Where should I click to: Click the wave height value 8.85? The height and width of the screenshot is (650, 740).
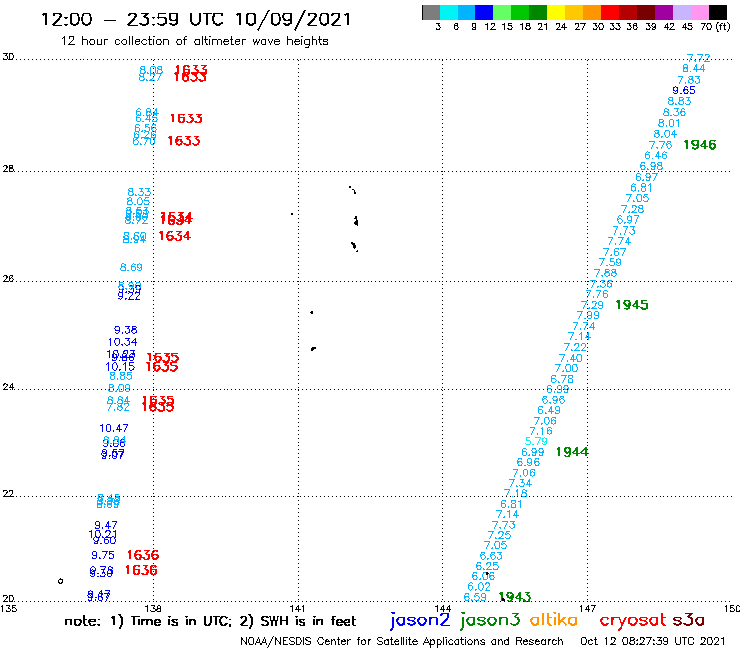click(x=121, y=376)
